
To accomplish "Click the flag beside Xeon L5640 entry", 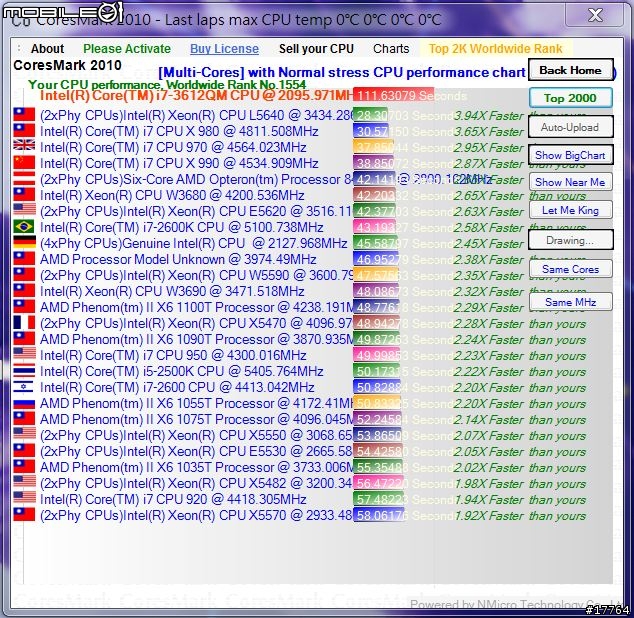I will click(x=24, y=114).
